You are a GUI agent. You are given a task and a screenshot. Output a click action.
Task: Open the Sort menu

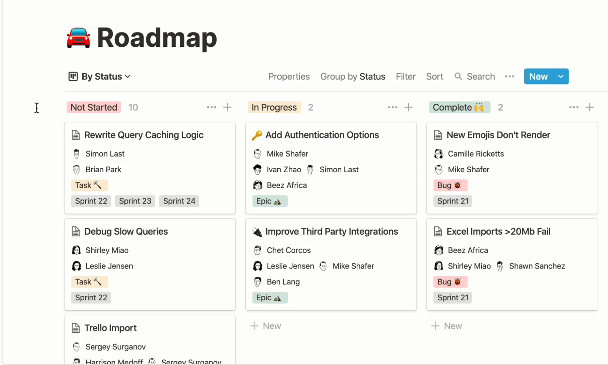[x=434, y=76]
